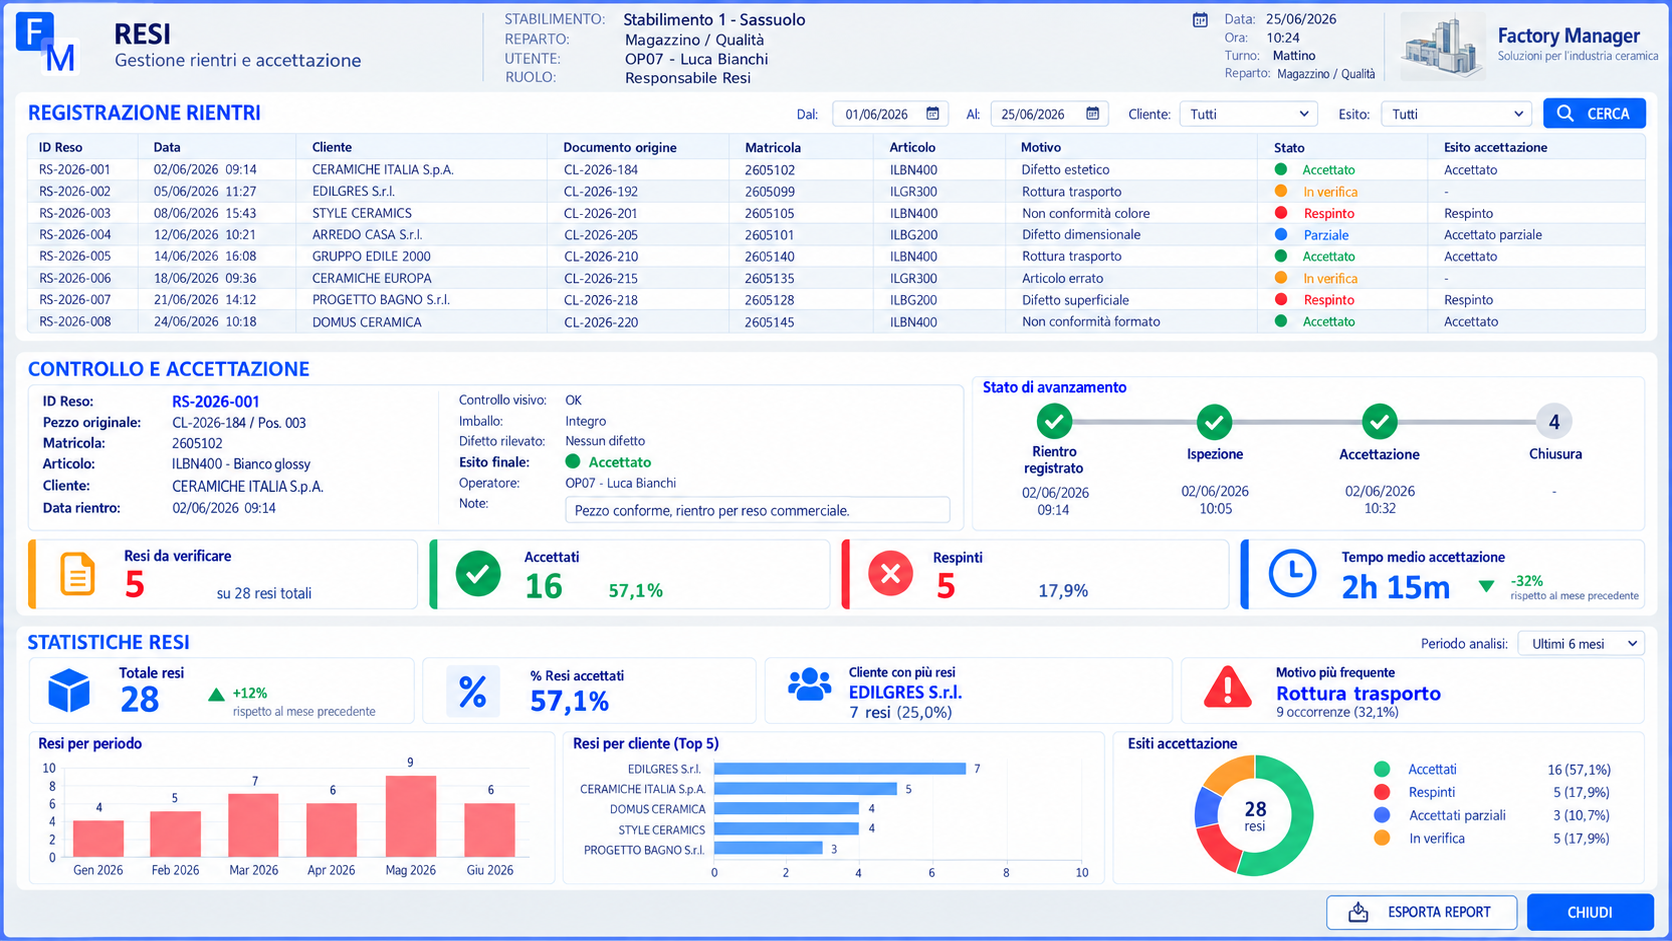The image size is (1672, 941).
Task: Open the Dal date calendar picker
Action: (932, 114)
